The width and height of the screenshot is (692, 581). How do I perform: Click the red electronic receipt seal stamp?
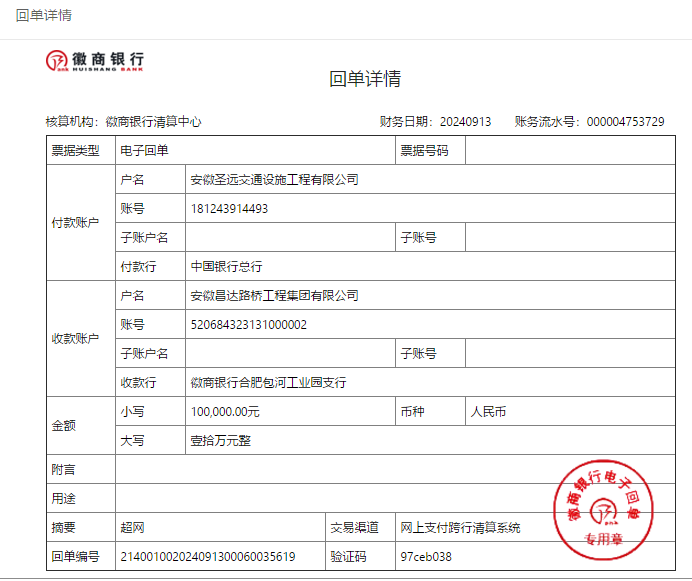click(x=599, y=510)
